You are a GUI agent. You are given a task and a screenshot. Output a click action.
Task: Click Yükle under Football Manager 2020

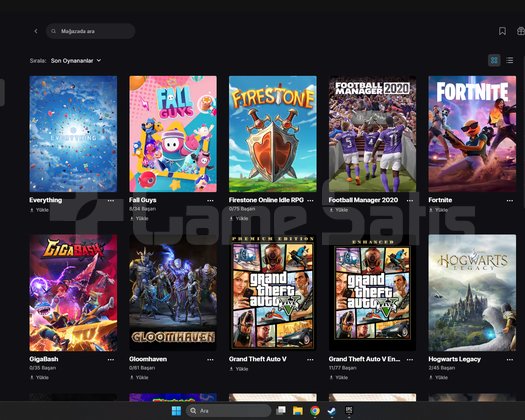click(339, 210)
